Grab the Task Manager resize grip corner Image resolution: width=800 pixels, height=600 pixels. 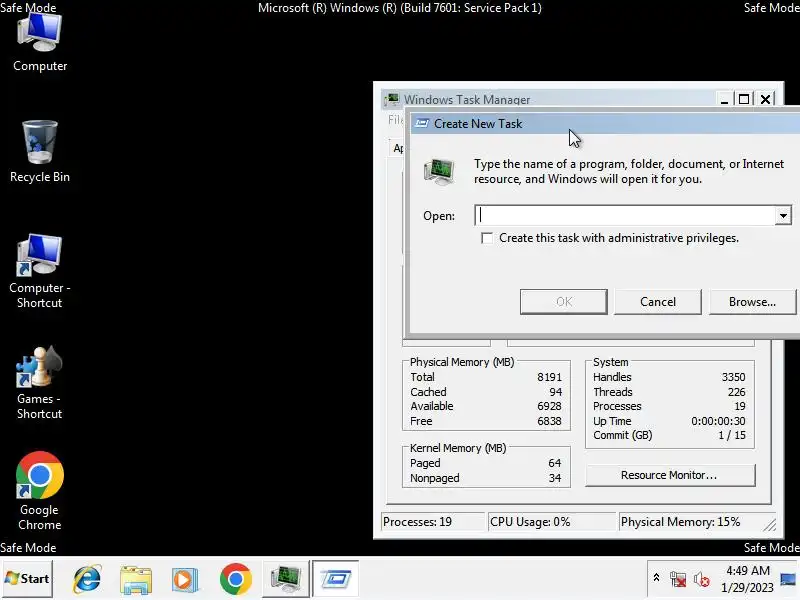(x=770, y=525)
